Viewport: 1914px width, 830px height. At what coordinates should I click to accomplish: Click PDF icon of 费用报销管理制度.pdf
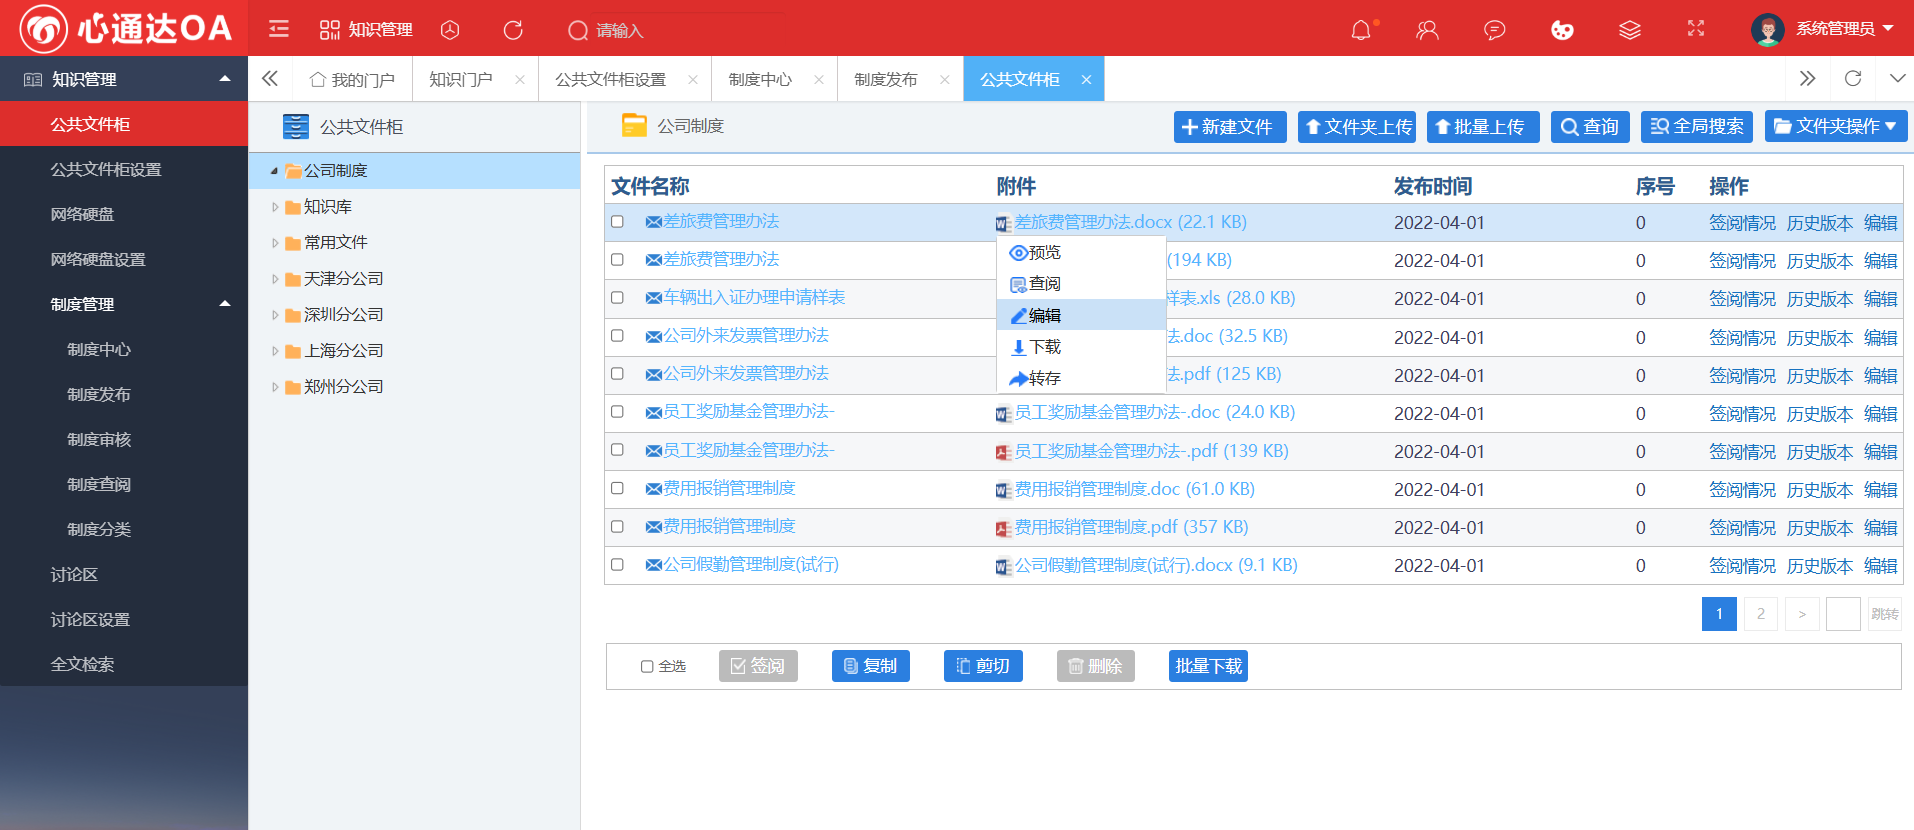tap(1004, 528)
